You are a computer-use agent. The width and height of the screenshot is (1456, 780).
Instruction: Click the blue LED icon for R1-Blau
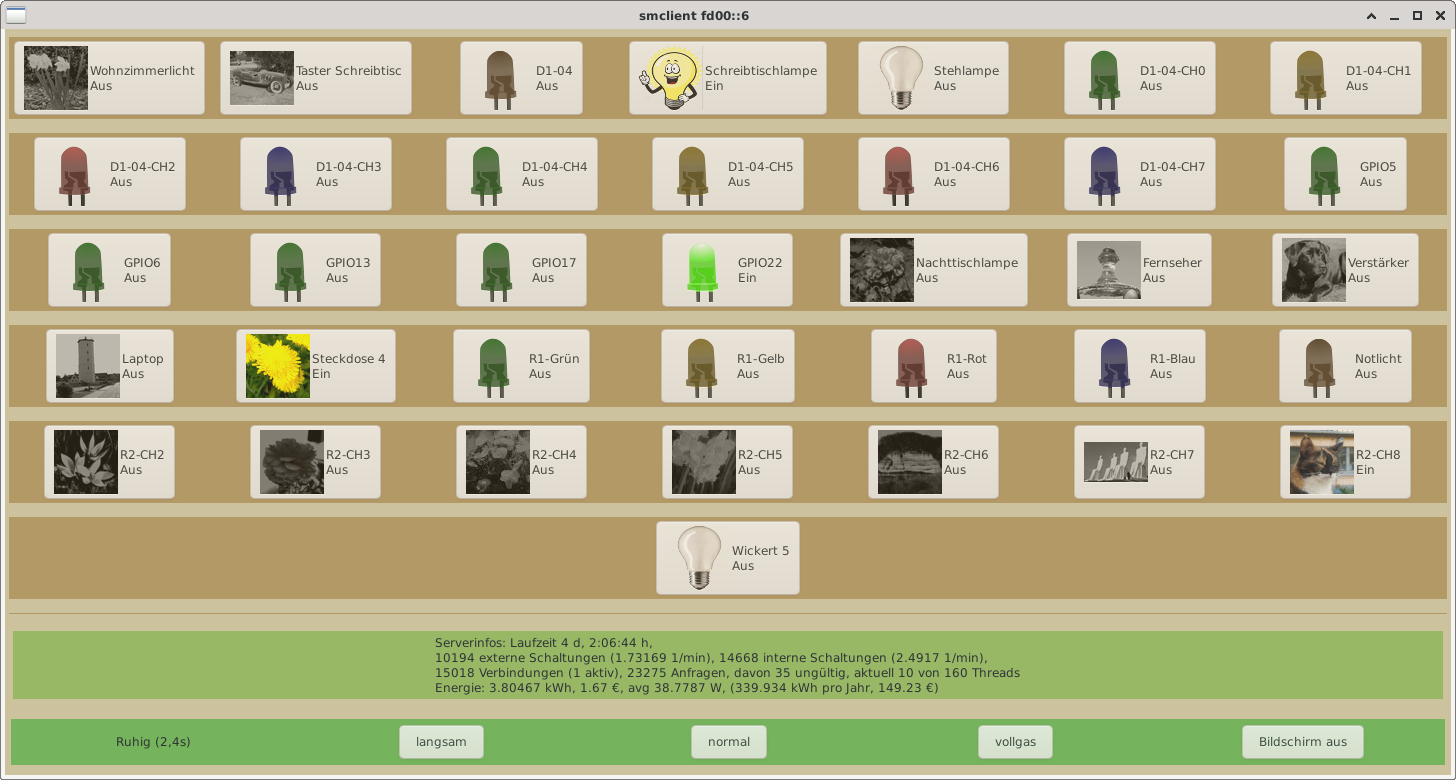tap(1114, 366)
